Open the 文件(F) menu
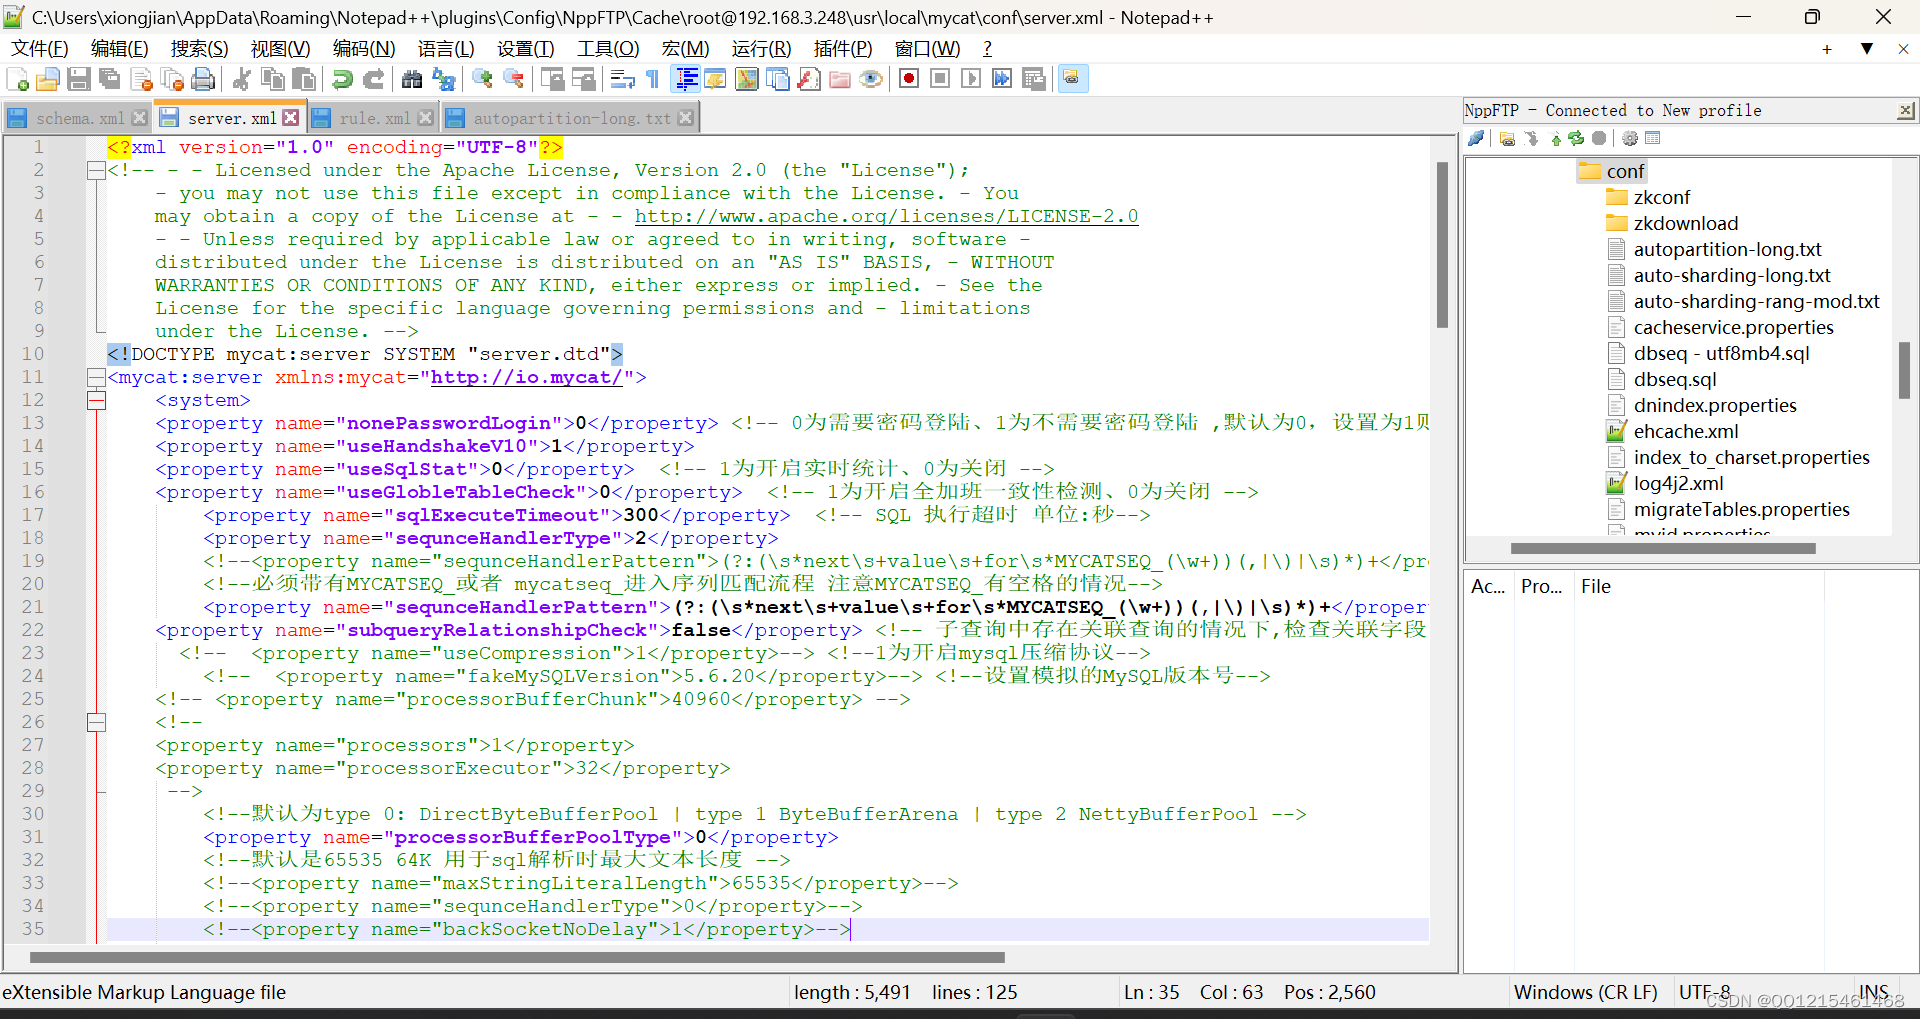Viewport: 1920px width, 1019px height. [x=40, y=49]
